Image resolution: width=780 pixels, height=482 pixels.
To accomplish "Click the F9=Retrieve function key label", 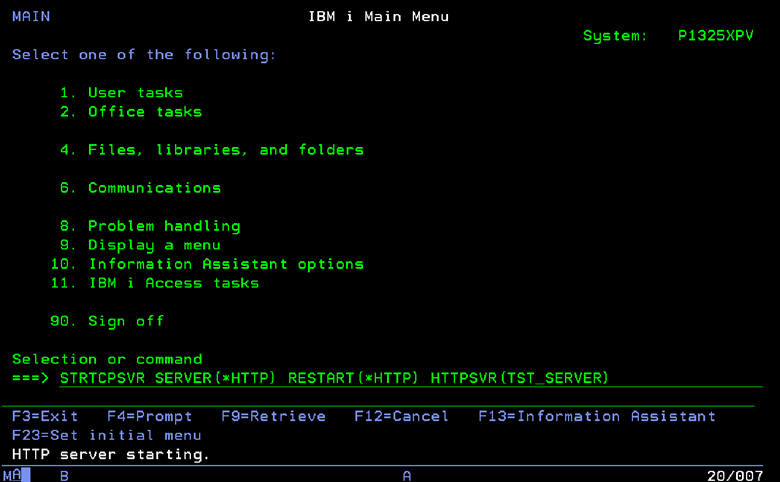I will [274, 416].
